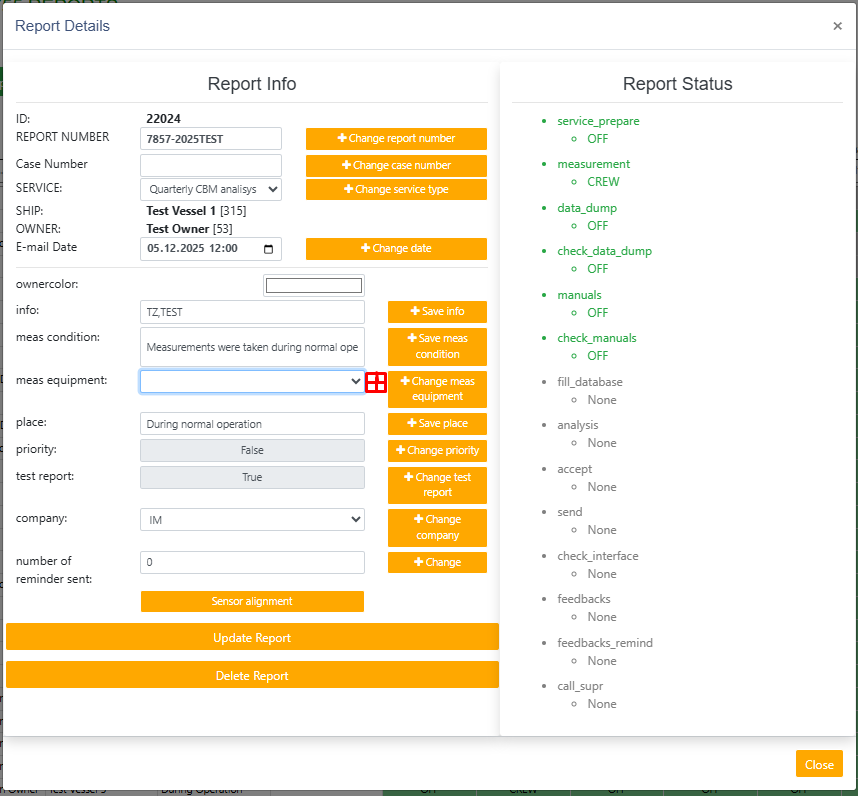The height and width of the screenshot is (796, 858).
Task: Save the info field
Action: (437, 312)
